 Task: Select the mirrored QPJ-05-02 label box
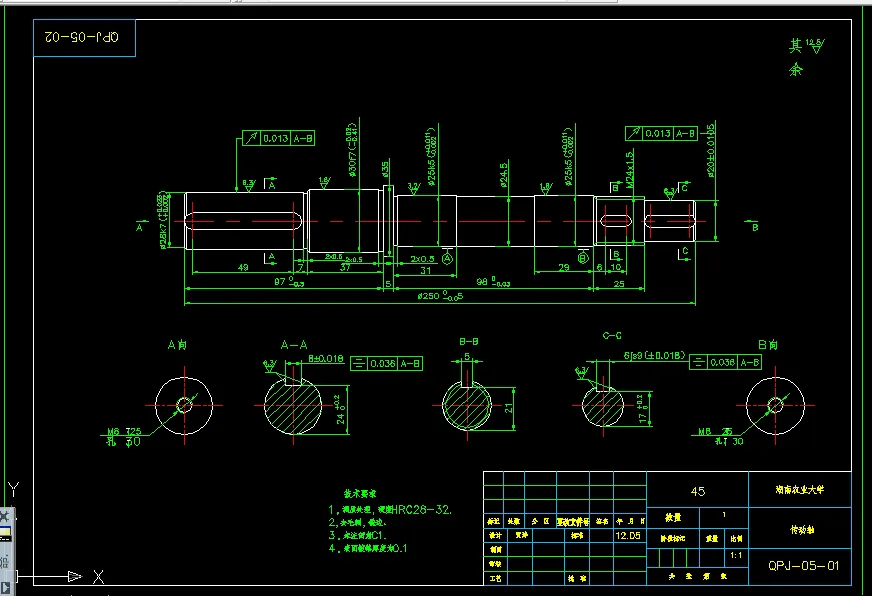84,37
